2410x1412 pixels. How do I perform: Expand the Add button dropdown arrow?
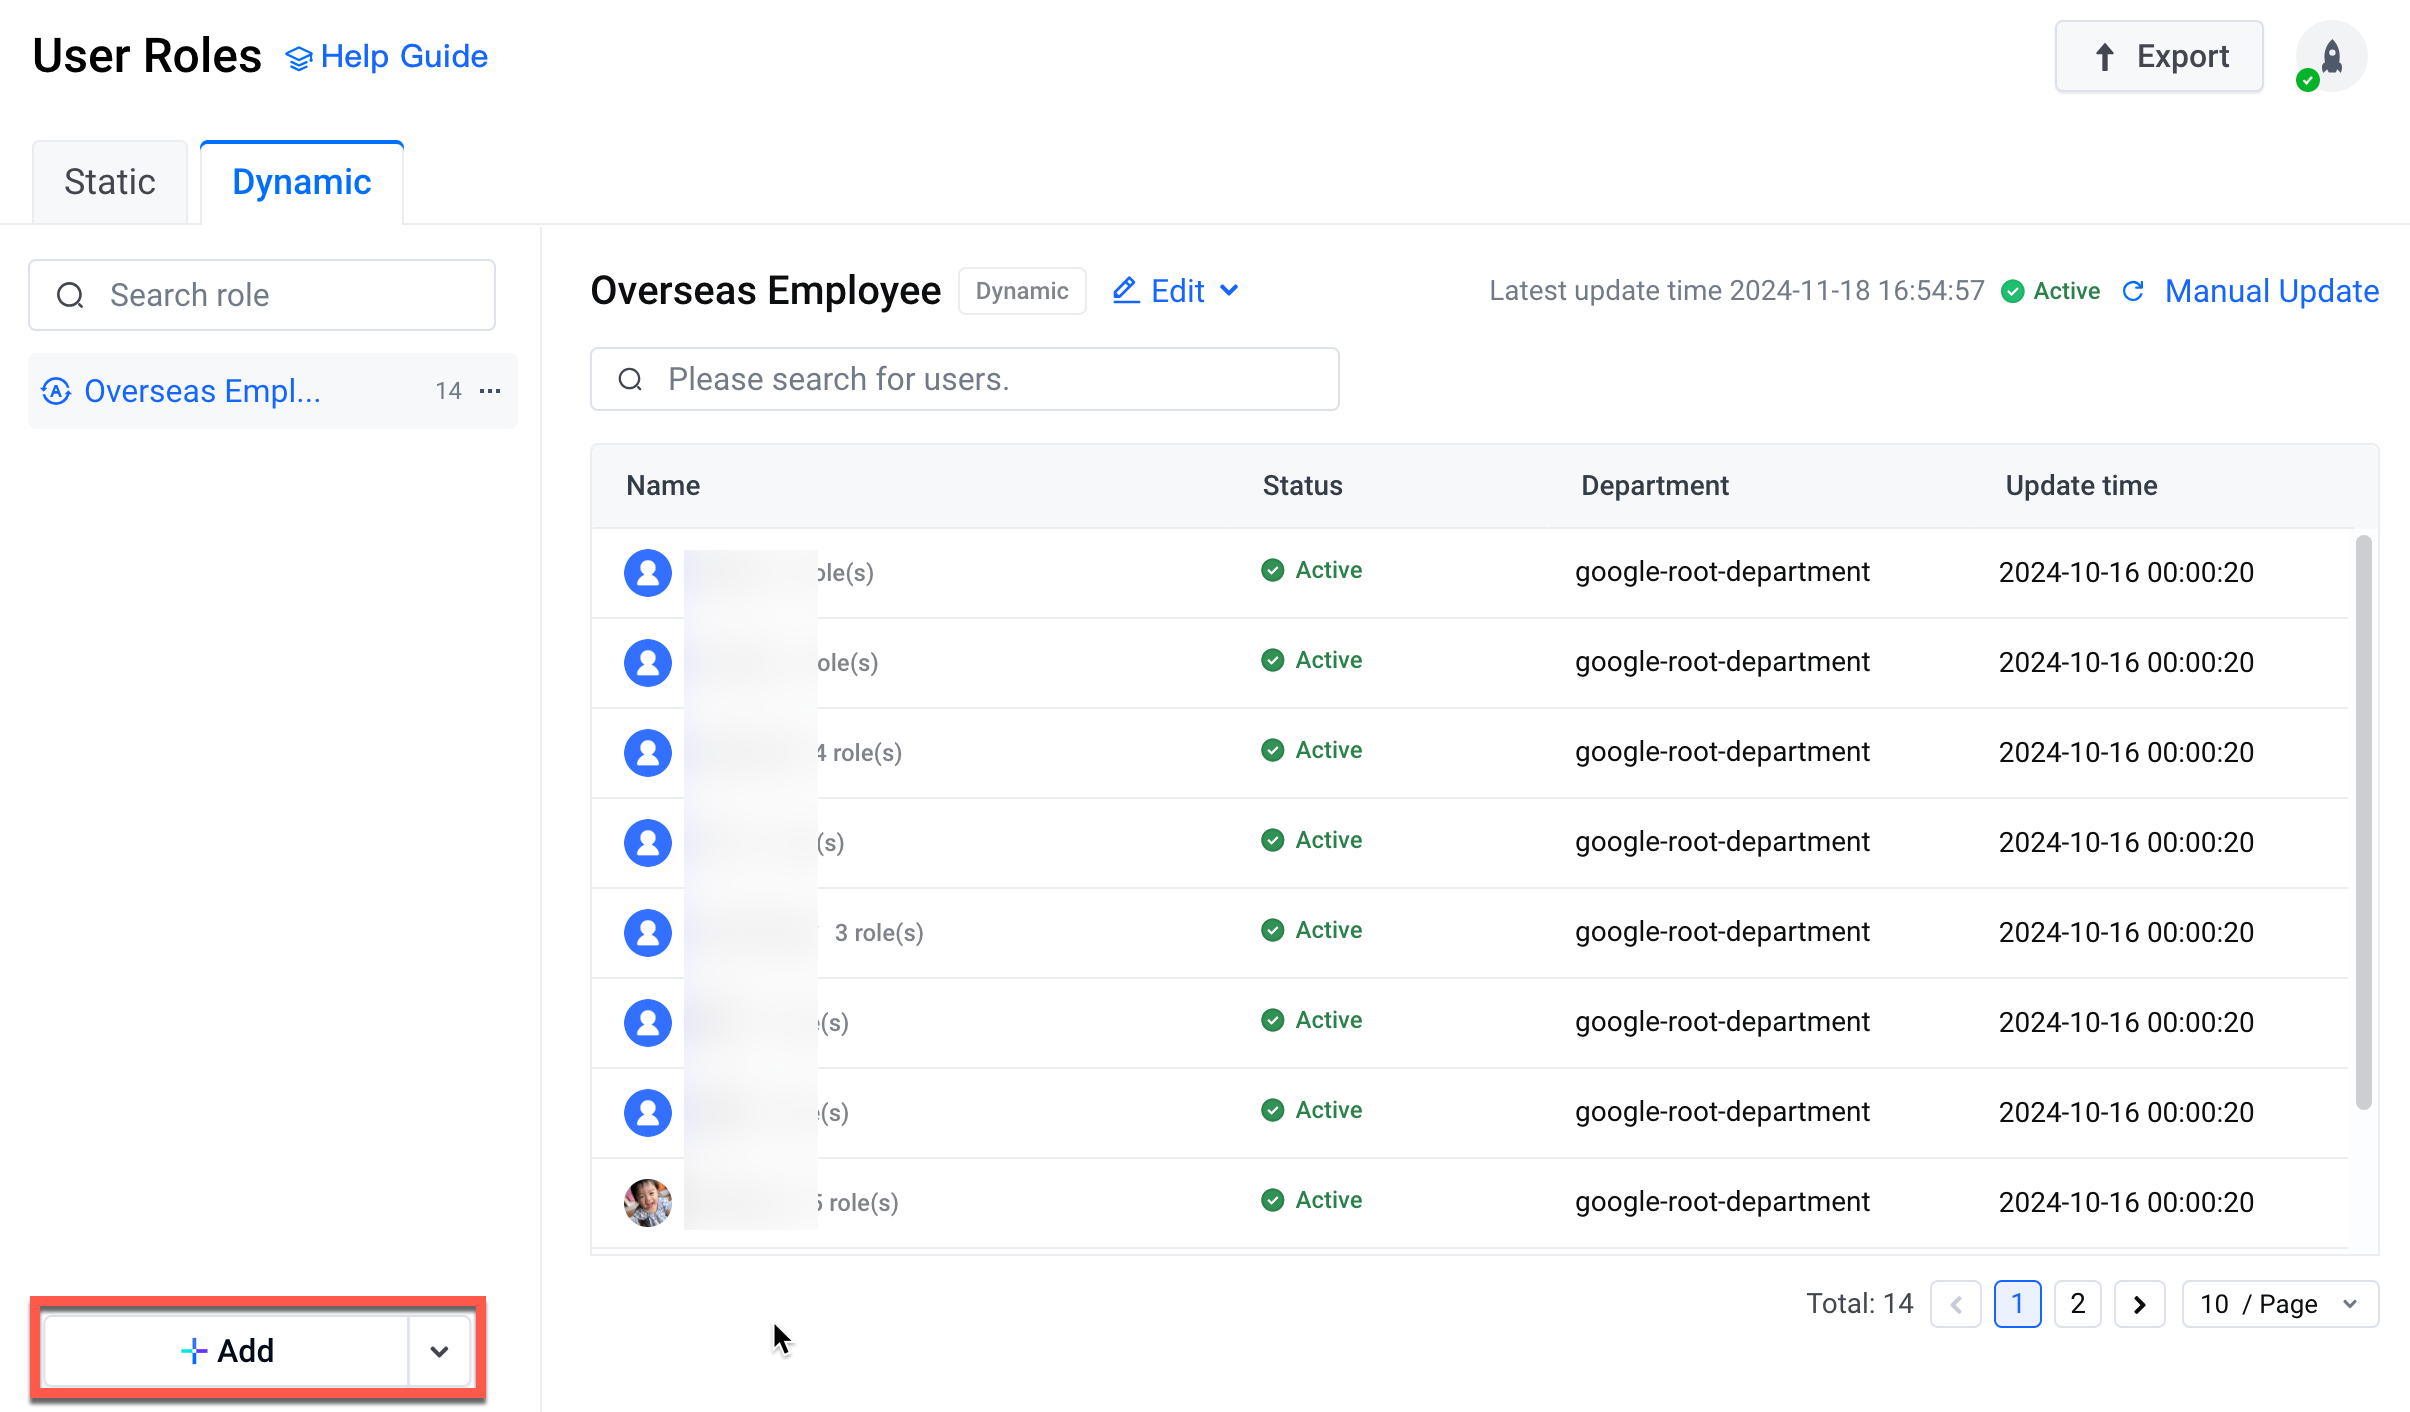pos(439,1351)
